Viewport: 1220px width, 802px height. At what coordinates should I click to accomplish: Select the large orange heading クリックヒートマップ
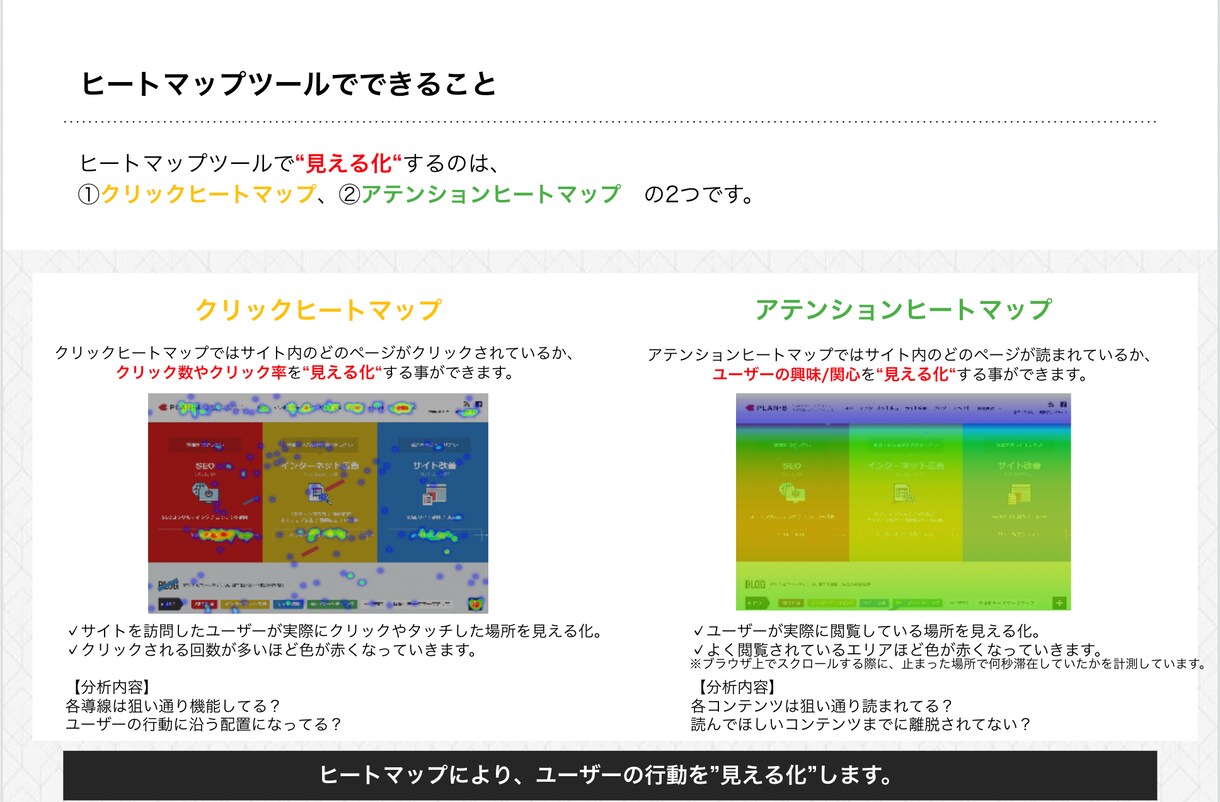318,309
